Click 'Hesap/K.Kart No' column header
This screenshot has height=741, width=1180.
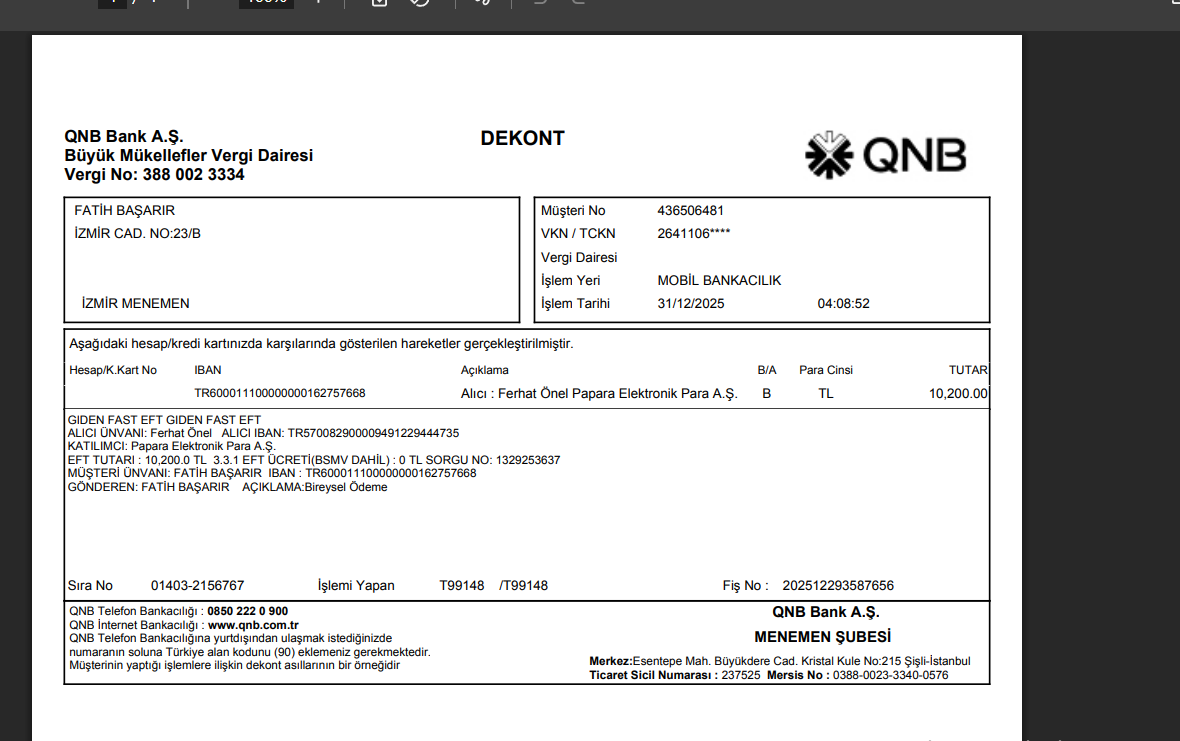click(113, 370)
